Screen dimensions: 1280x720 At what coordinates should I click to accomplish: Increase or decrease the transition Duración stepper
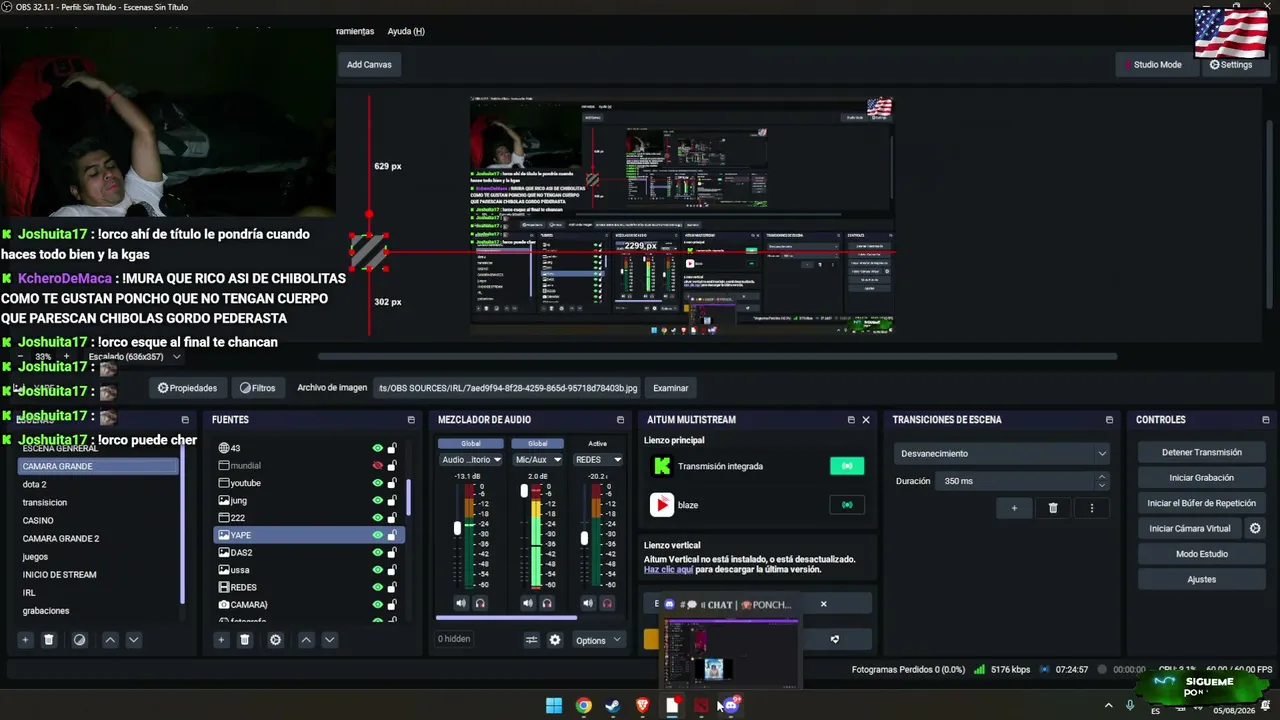(1102, 481)
